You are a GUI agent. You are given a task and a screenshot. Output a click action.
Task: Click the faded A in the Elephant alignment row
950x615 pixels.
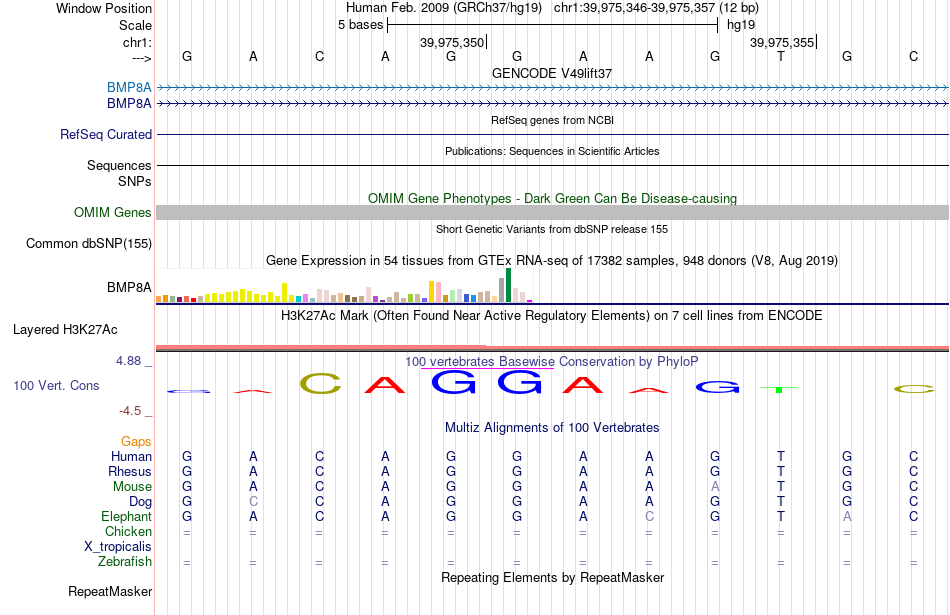[x=847, y=516]
